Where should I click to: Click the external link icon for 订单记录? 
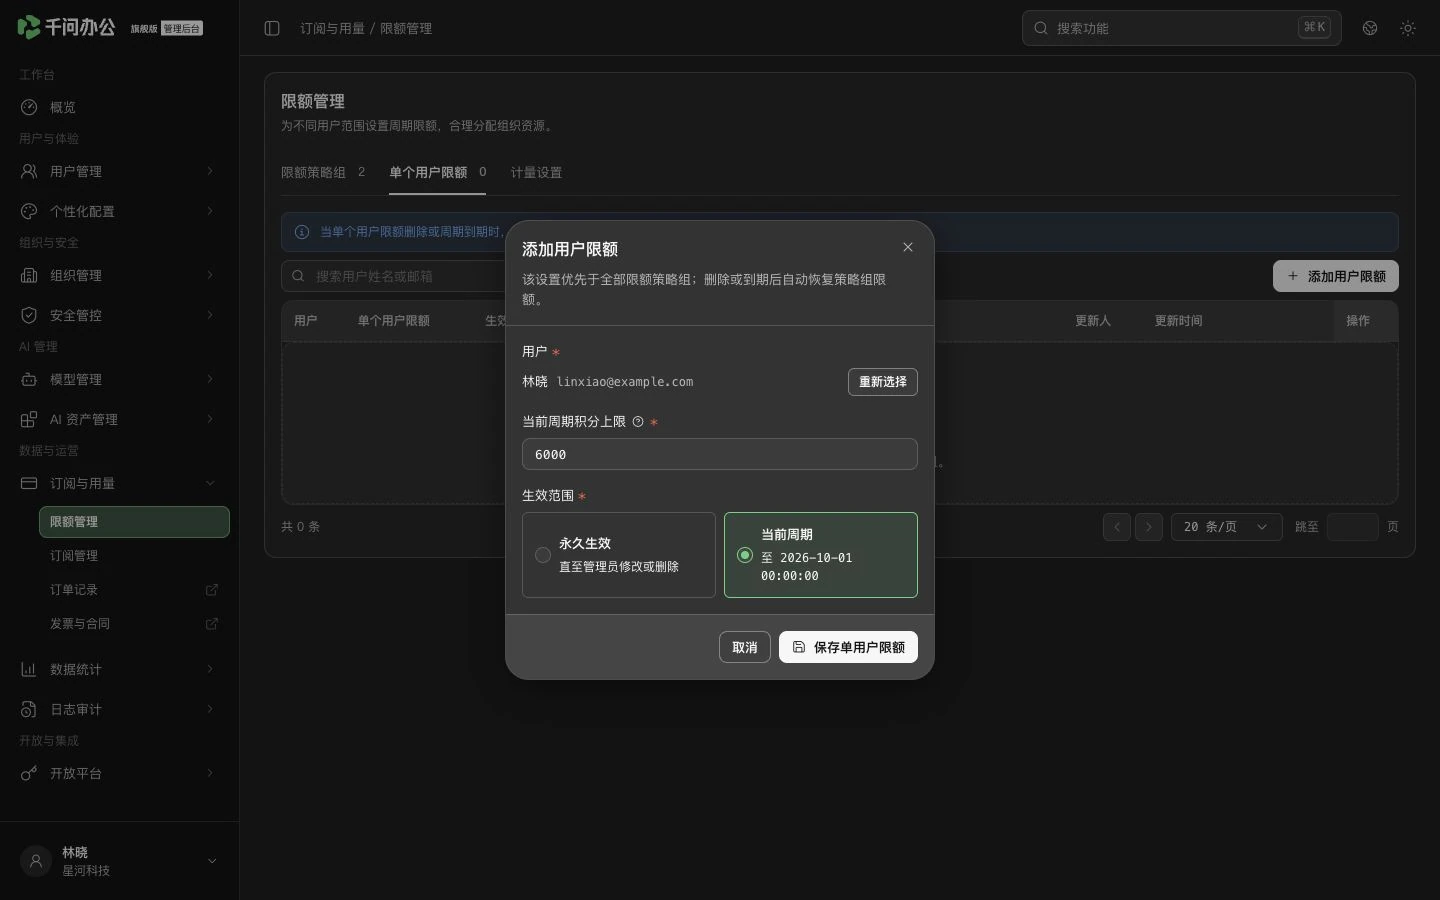pos(212,590)
